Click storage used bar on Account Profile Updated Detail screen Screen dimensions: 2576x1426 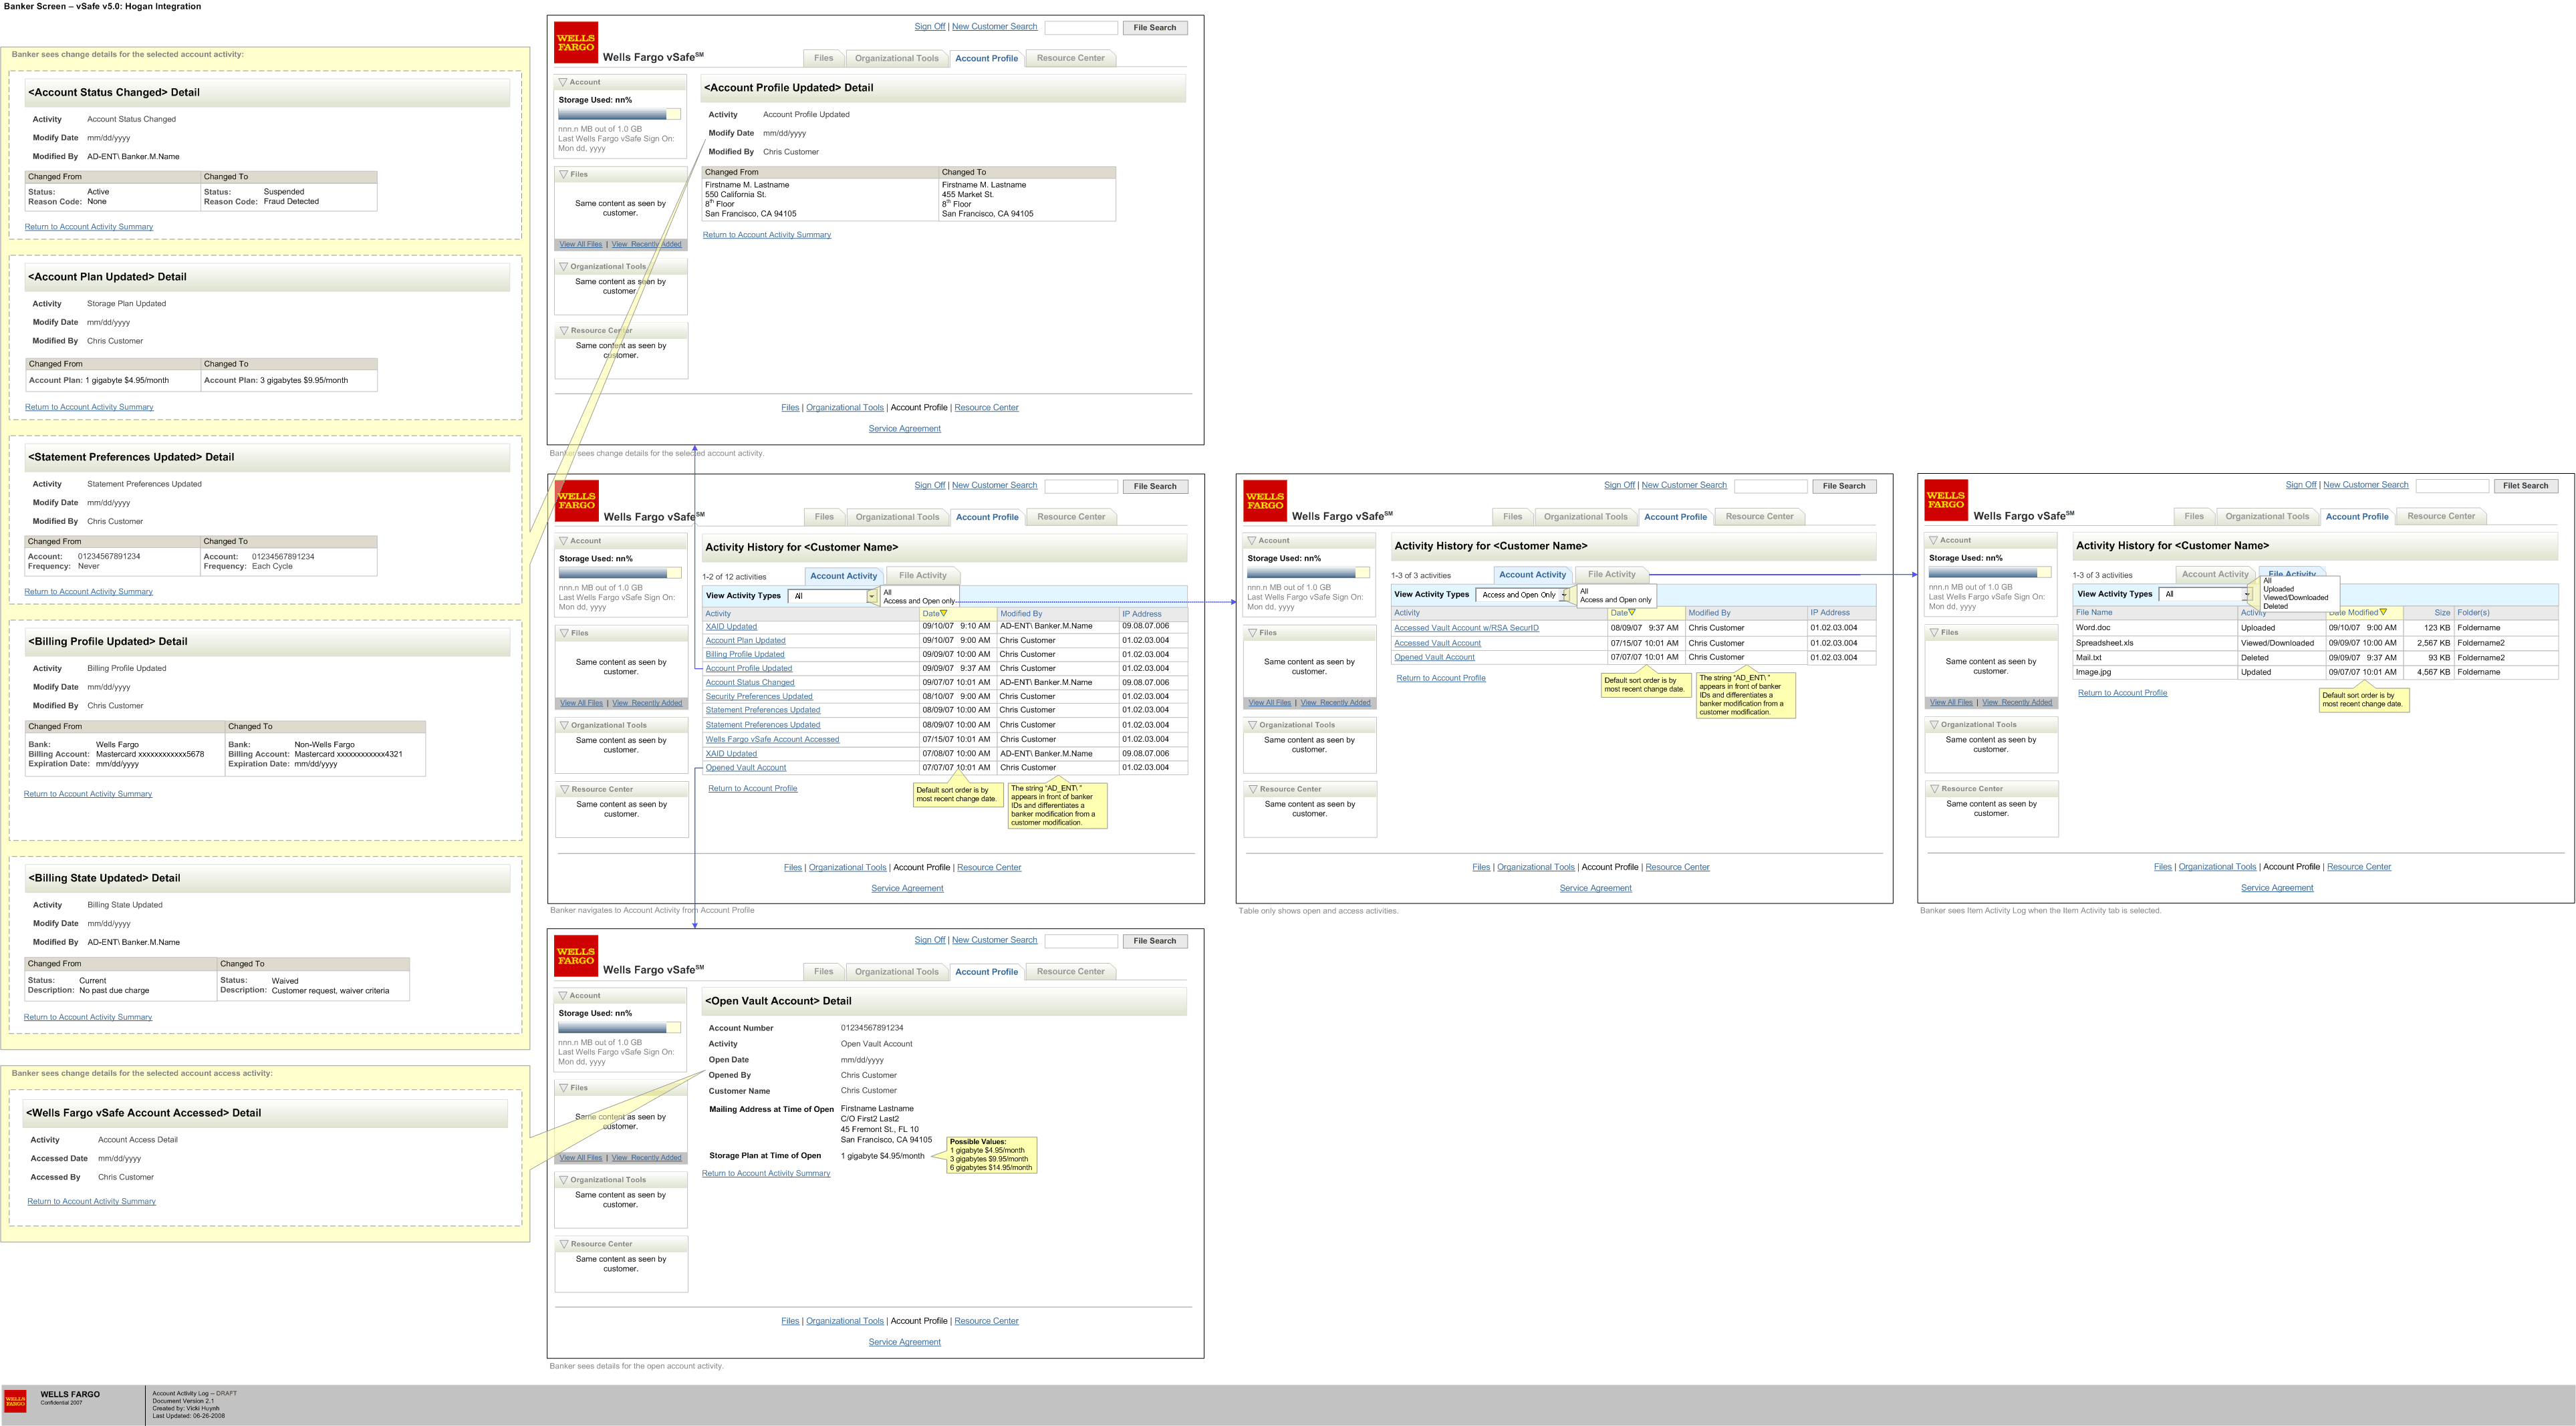[x=619, y=114]
